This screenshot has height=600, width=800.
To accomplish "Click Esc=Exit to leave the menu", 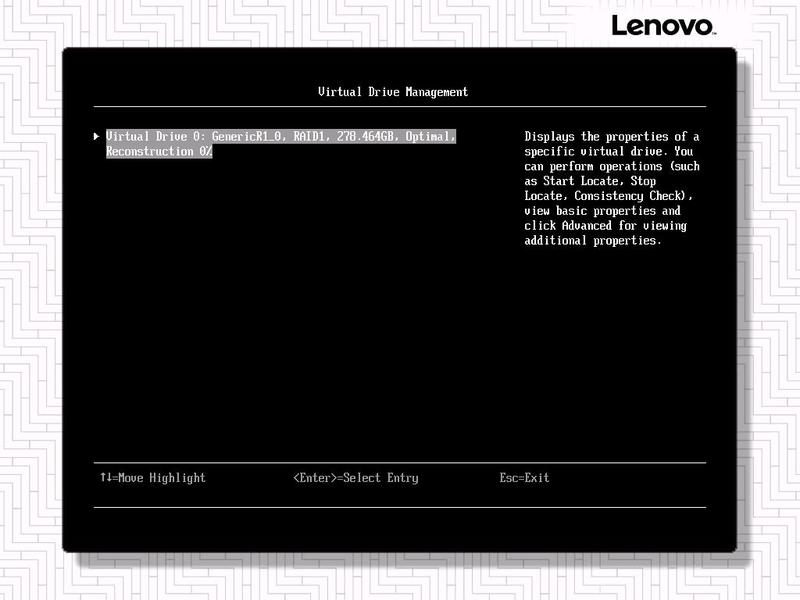I will pos(524,478).
